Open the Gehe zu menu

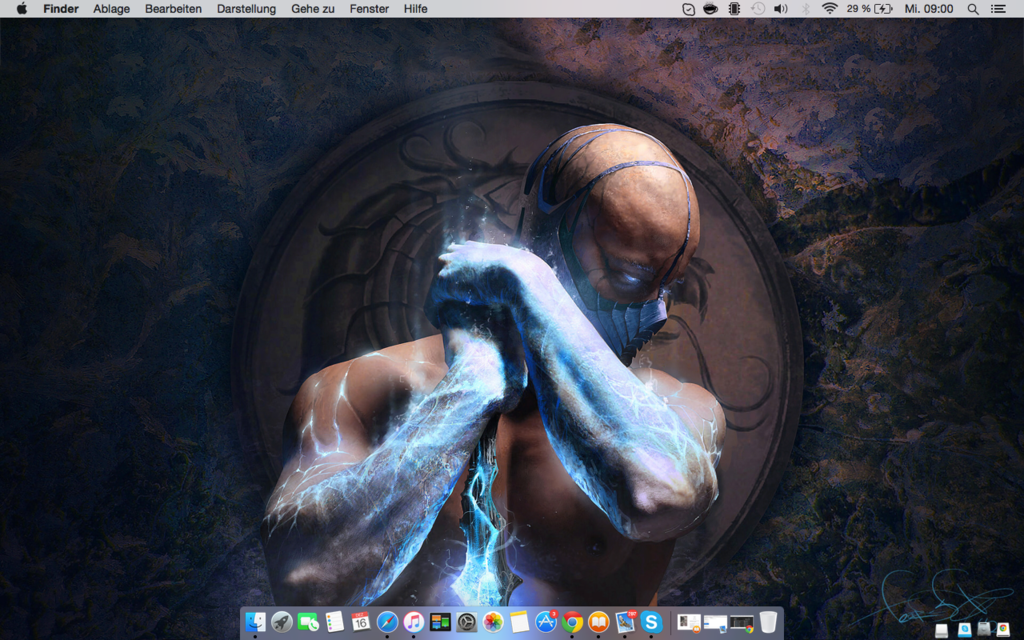coord(313,9)
